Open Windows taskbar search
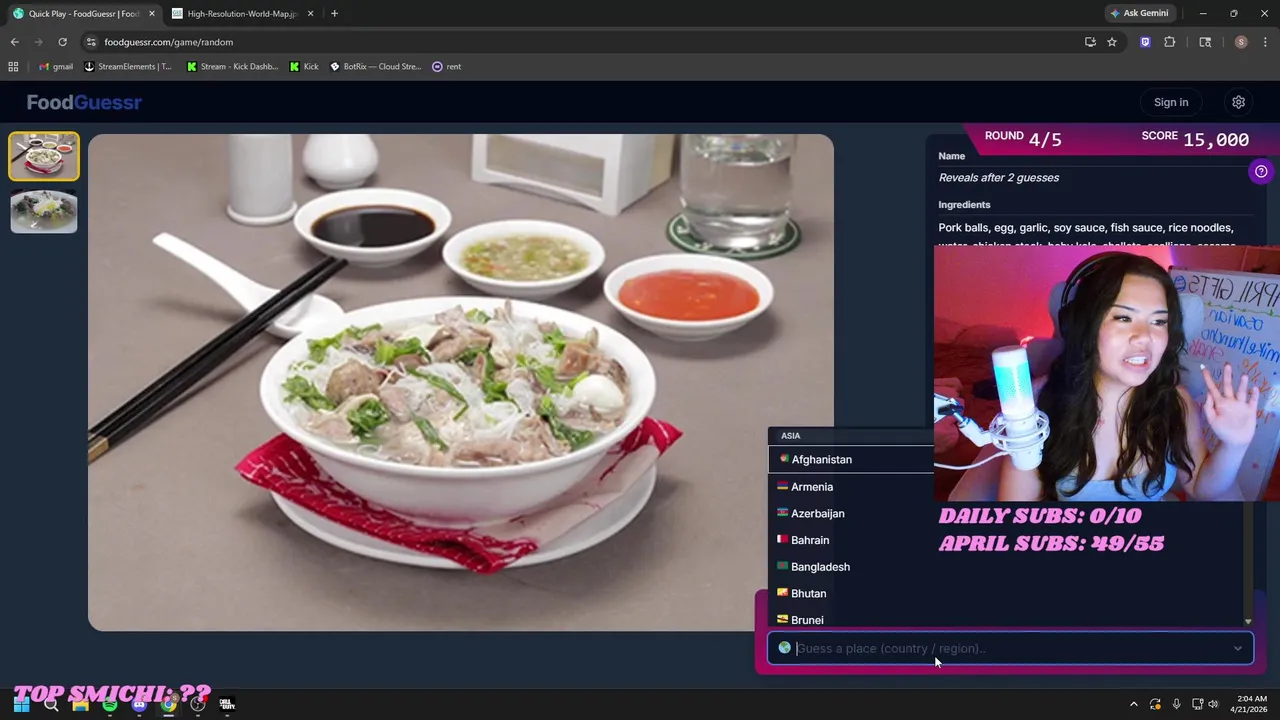This screenshot has width=1280, height=720. (51, 704)
